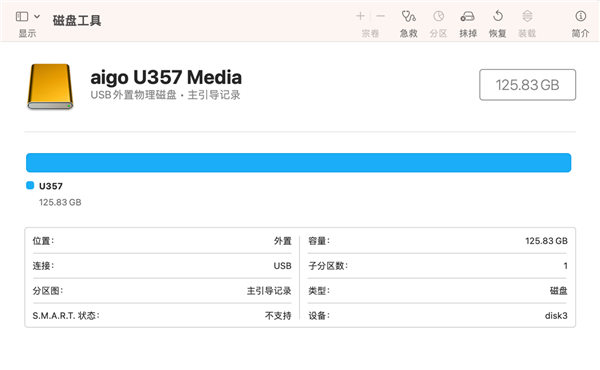Select the '宗卷' label under plus/minus
Image resolution: width=600 pixels, height=370 pixels.
coord(370,33)
